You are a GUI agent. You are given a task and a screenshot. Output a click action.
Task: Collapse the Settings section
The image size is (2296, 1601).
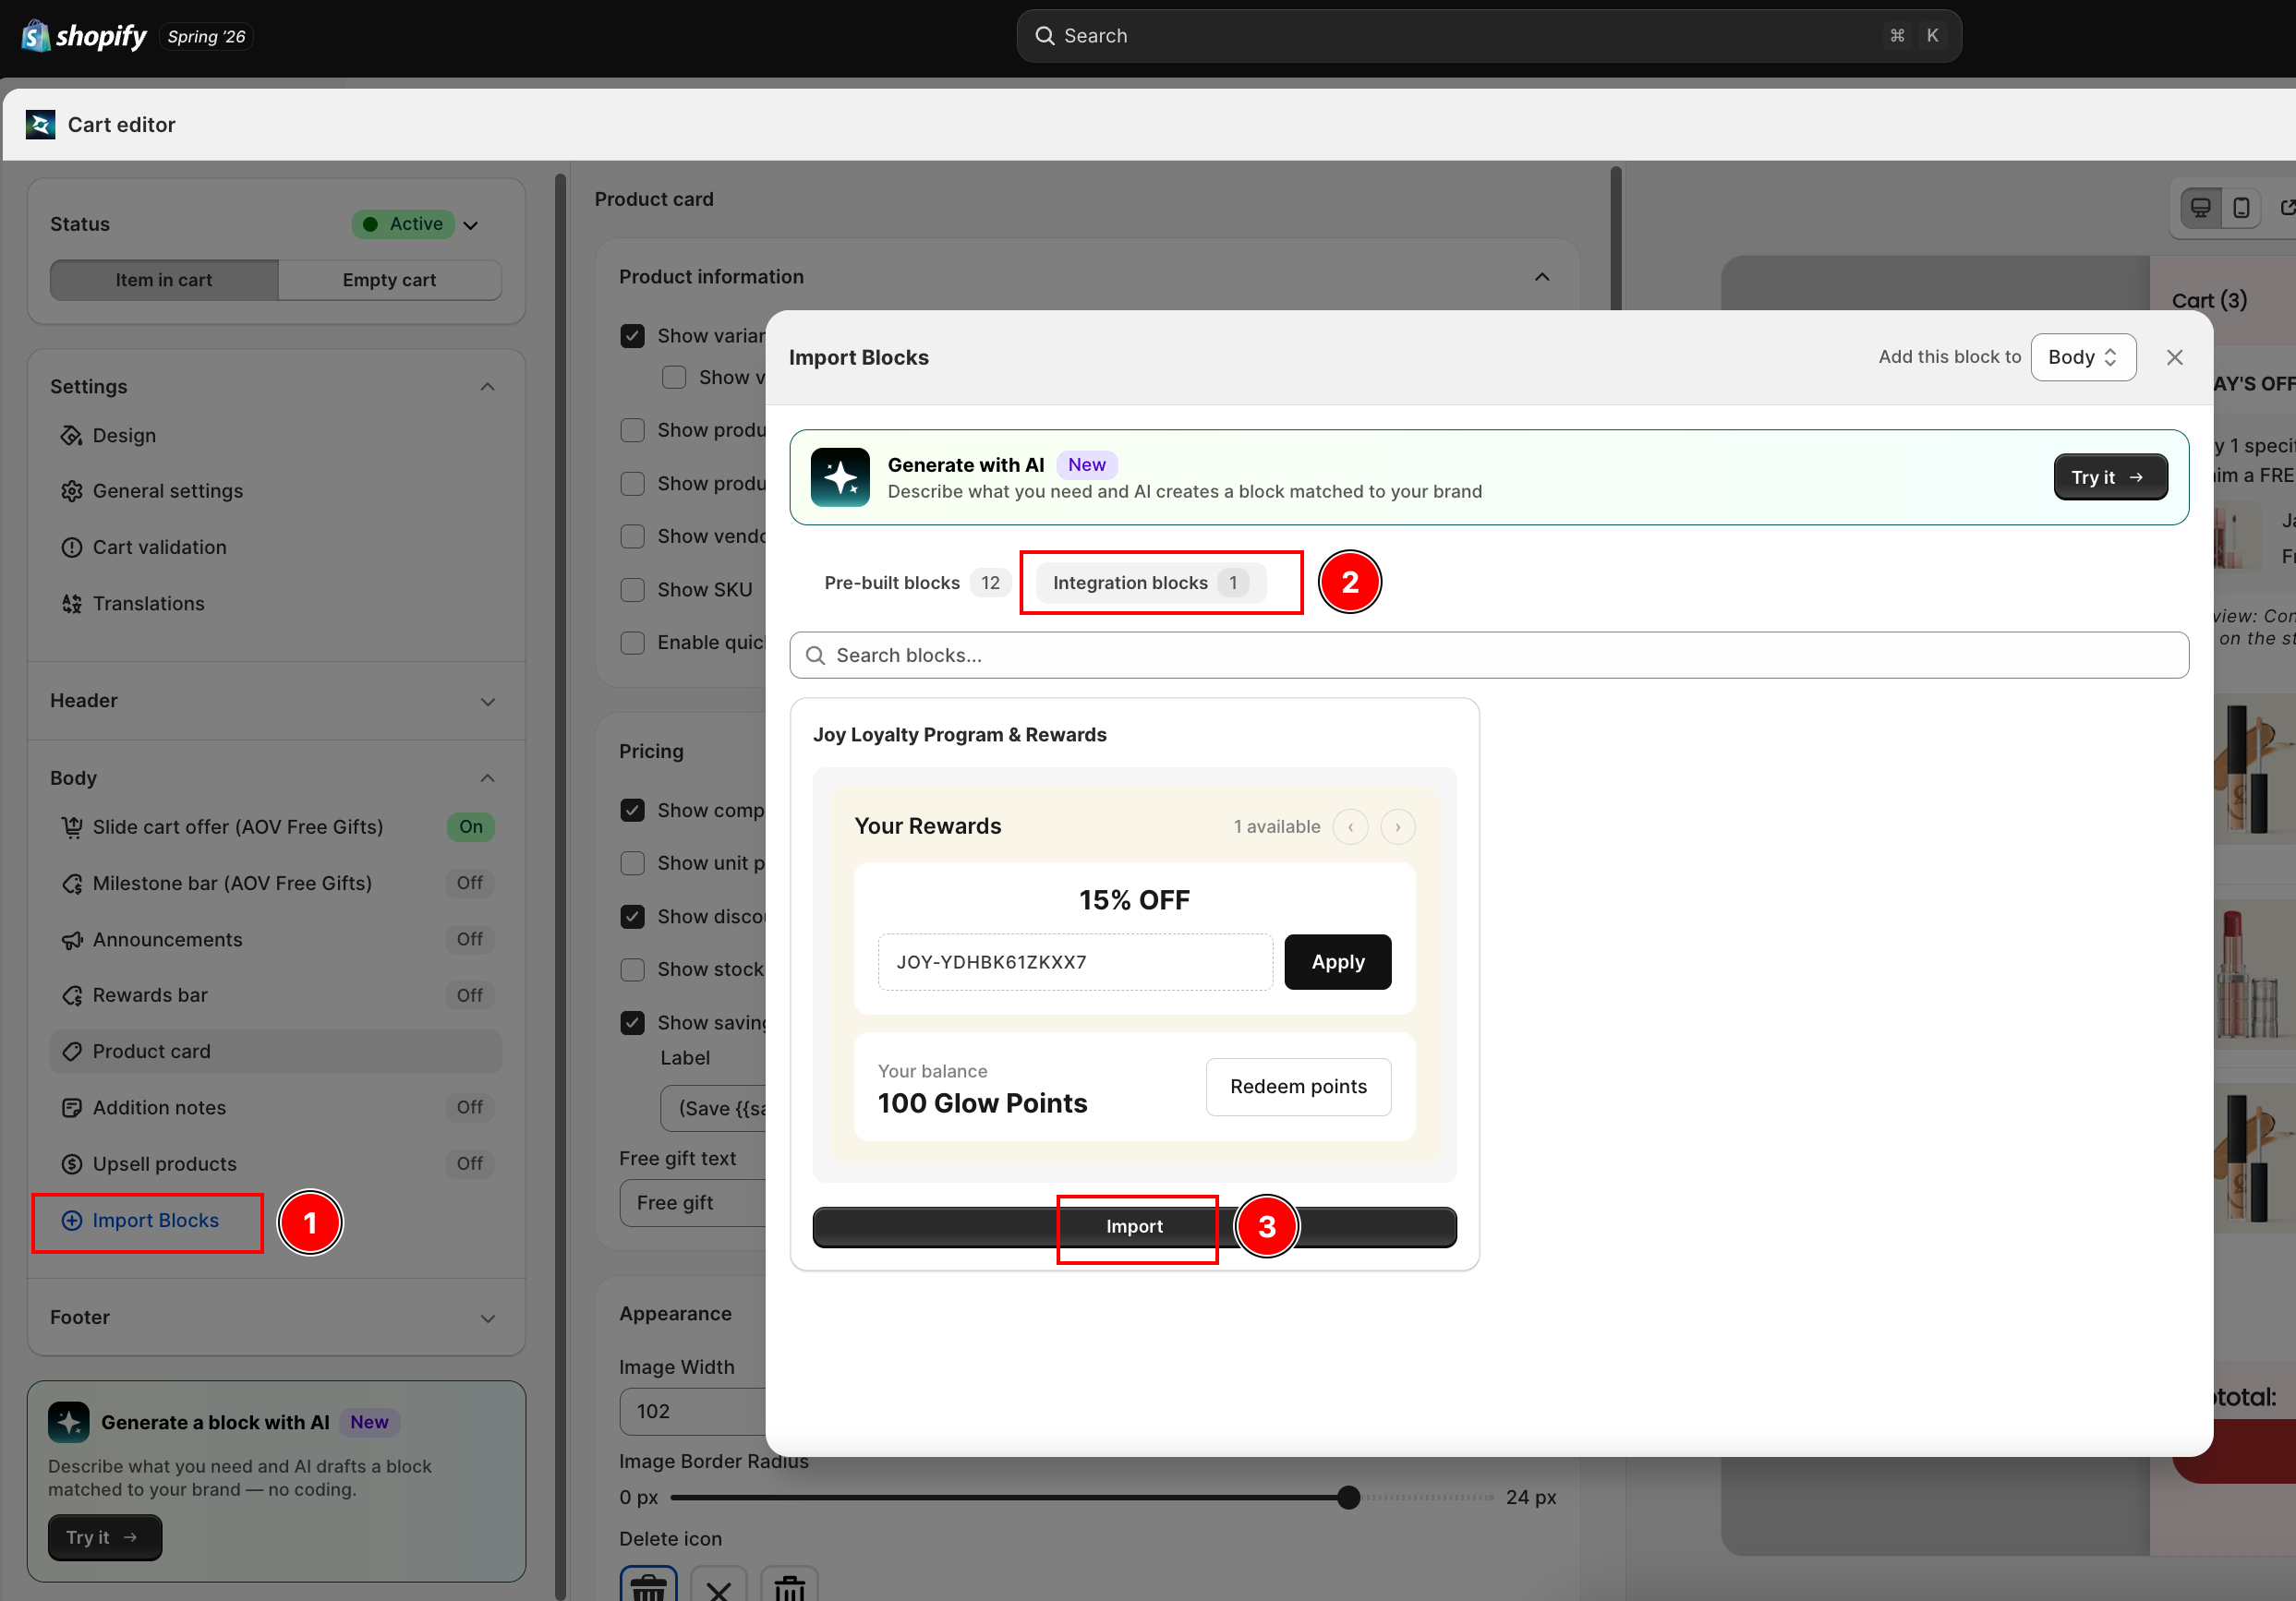[x=488, y=387]
